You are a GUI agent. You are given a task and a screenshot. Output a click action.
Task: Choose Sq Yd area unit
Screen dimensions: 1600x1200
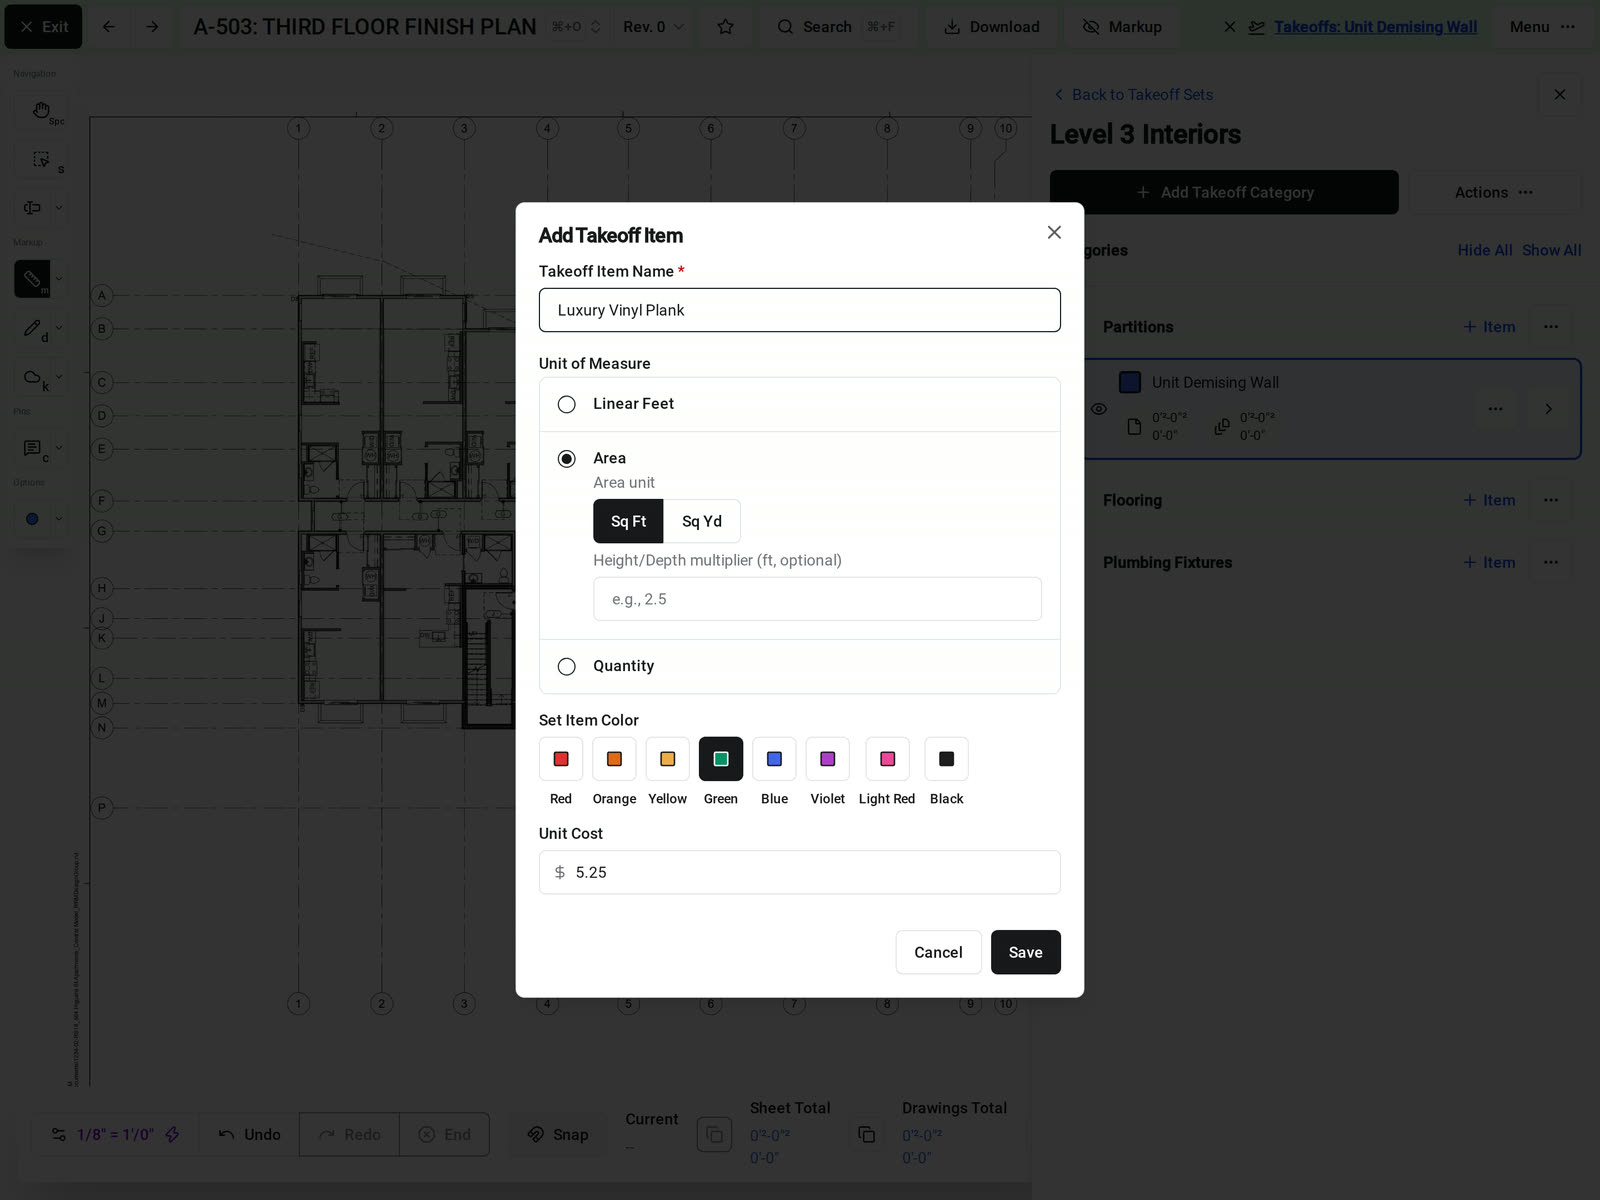702,521
